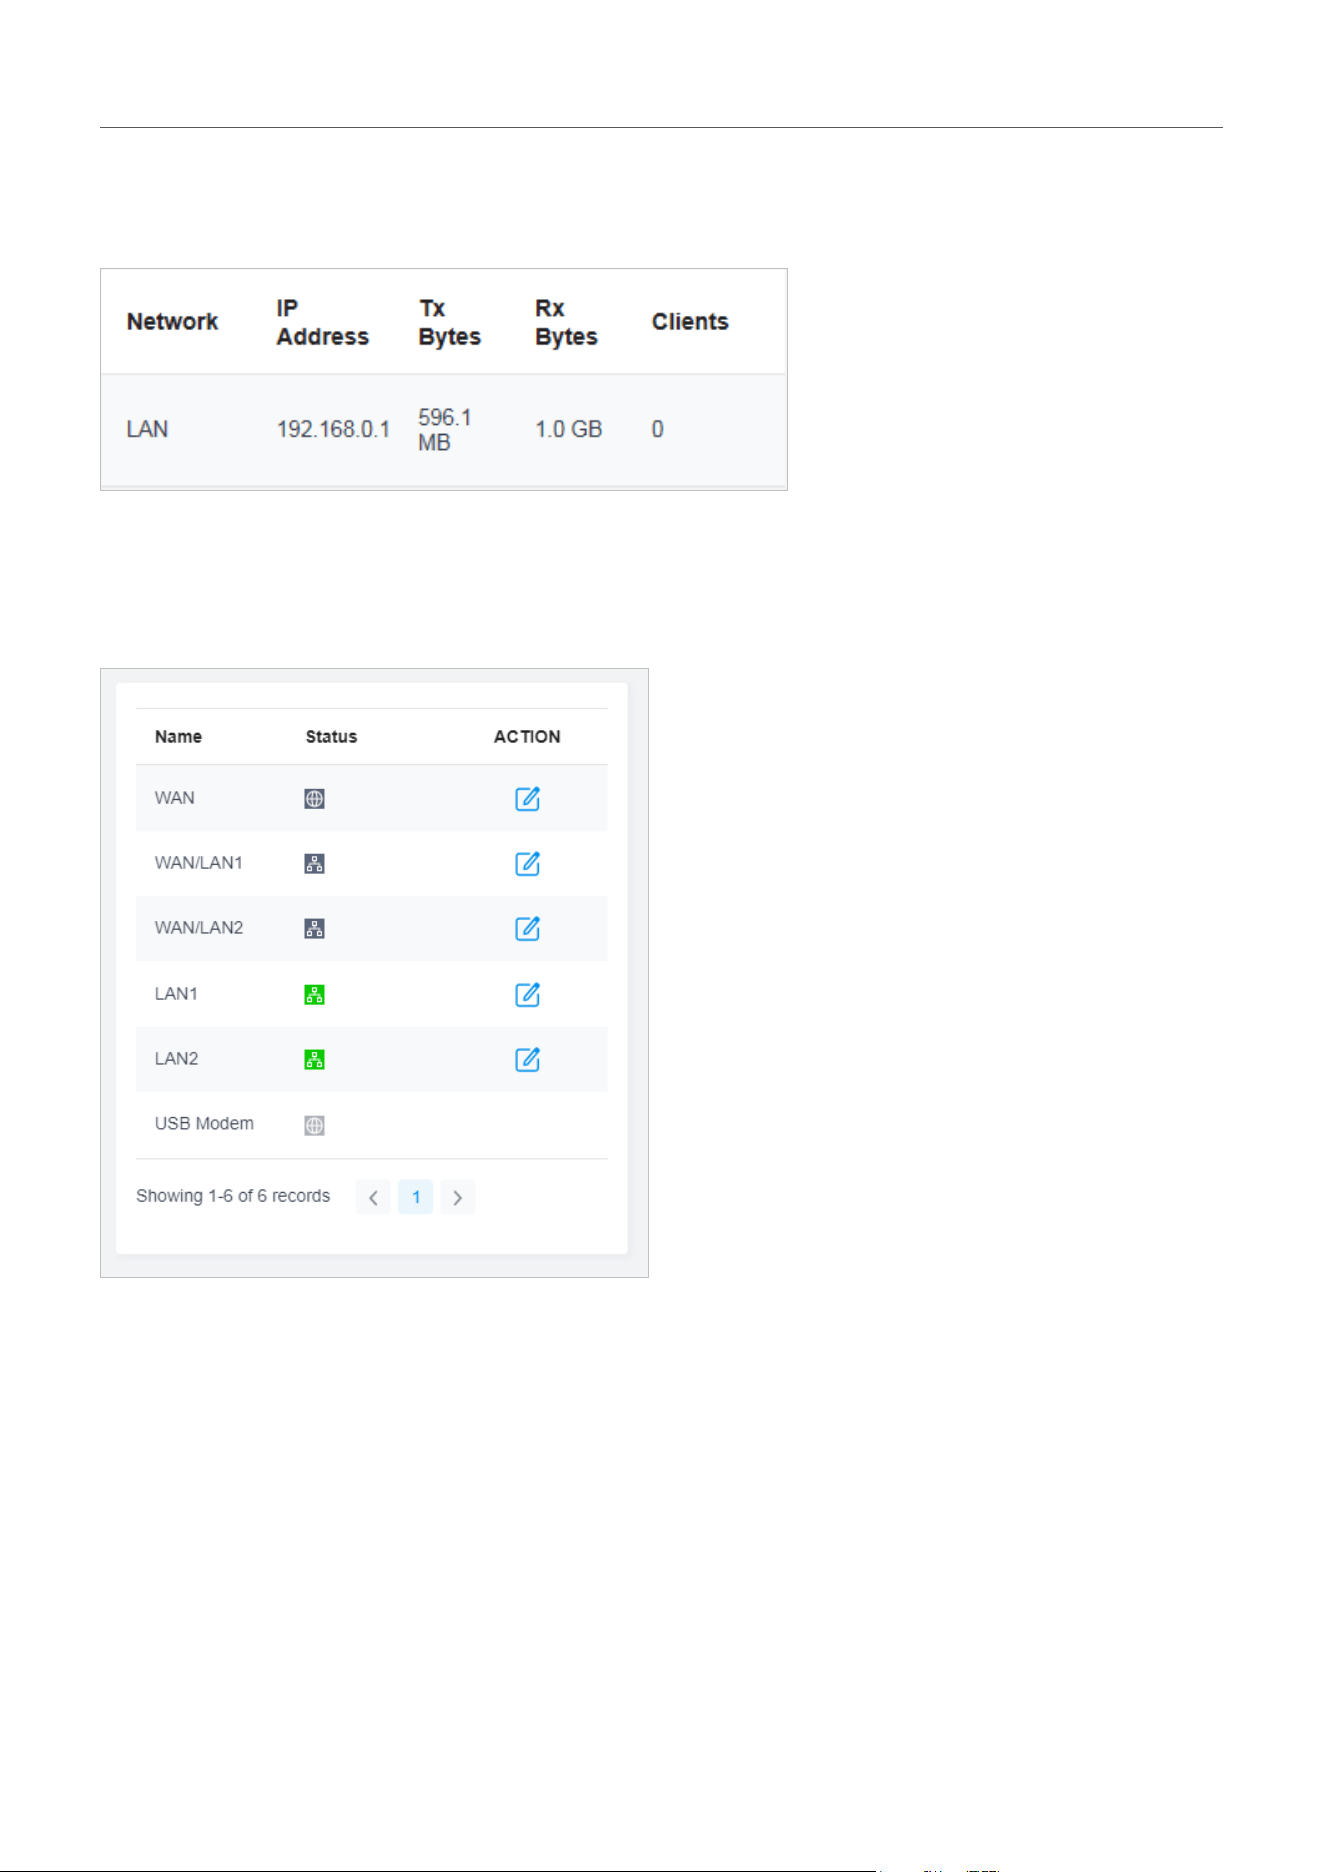Click the IP Address column header

coord(323,322)
